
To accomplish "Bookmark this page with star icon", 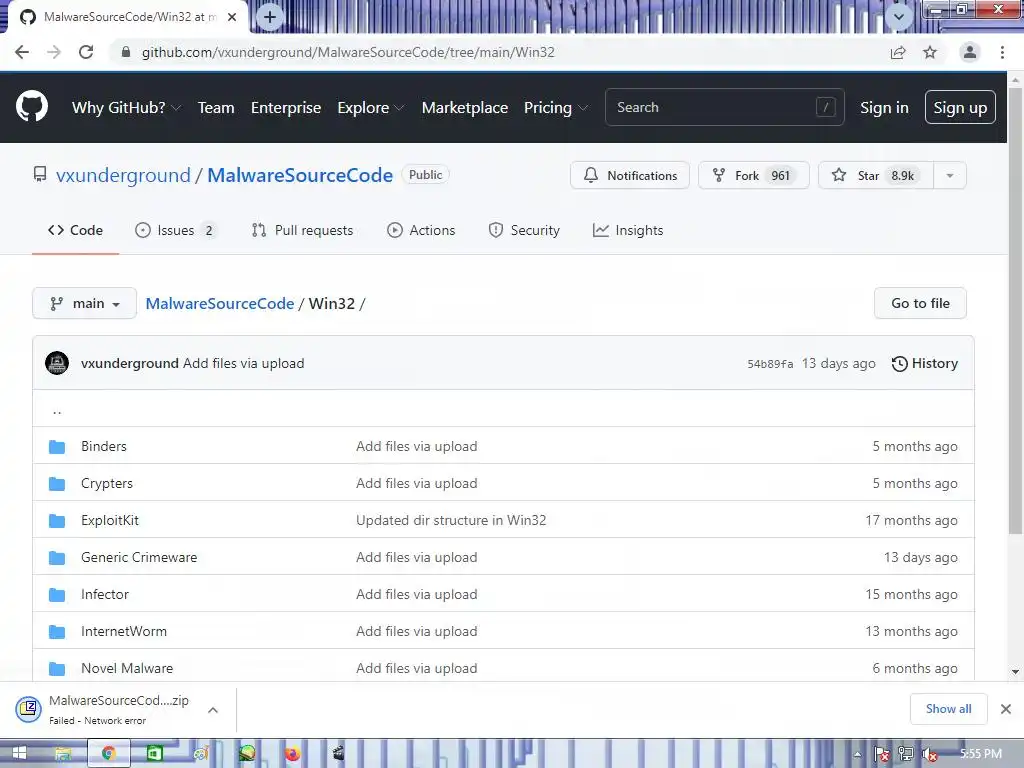I will click(930, 52).
